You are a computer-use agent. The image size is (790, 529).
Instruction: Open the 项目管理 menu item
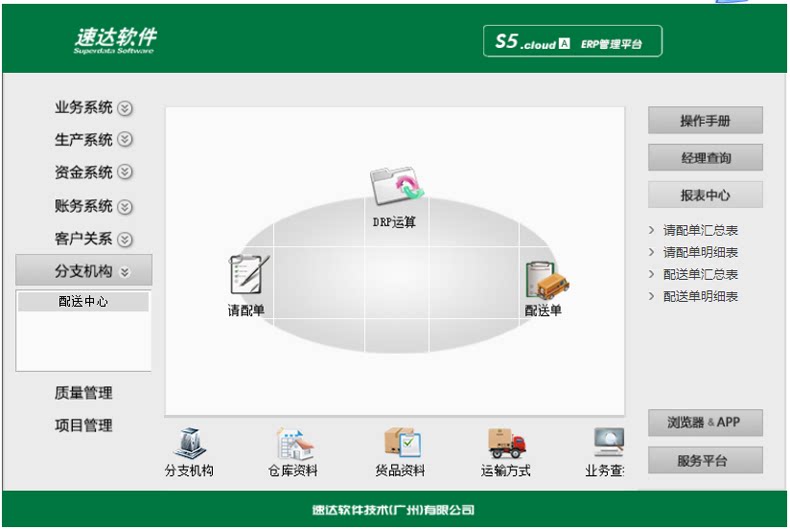[84, 425]
